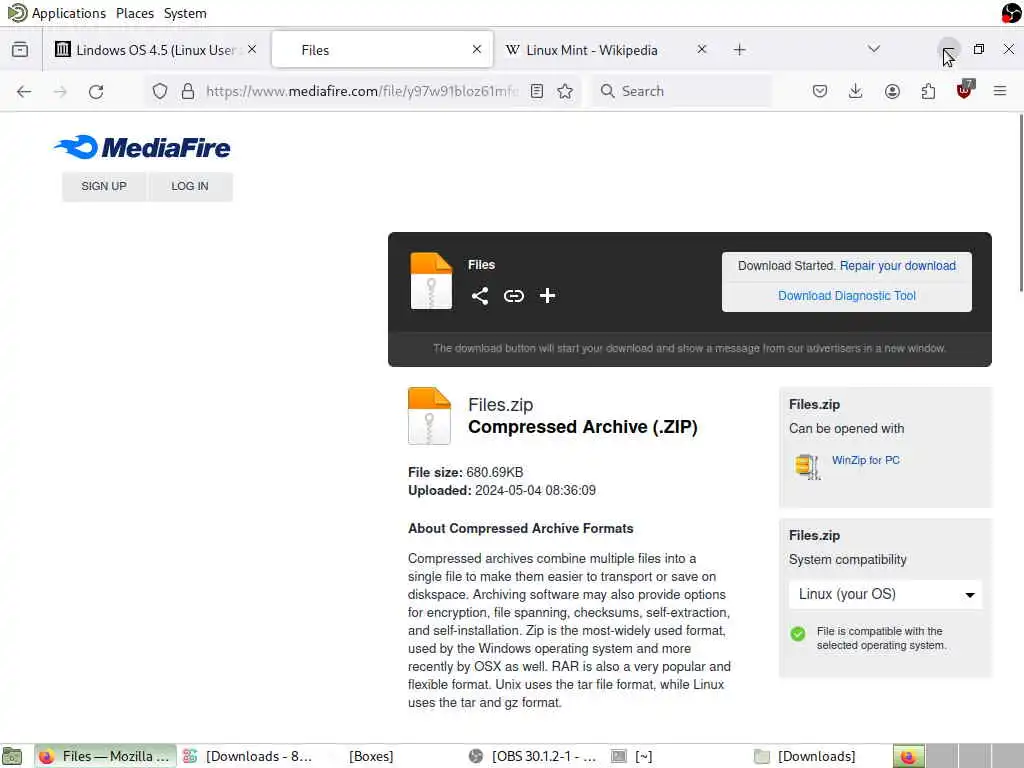Image resolution: width=1024 pixels, height=768 pixels.
Task: Click the Firefox icon in bottom-right panel
Action: click(908, 756)
